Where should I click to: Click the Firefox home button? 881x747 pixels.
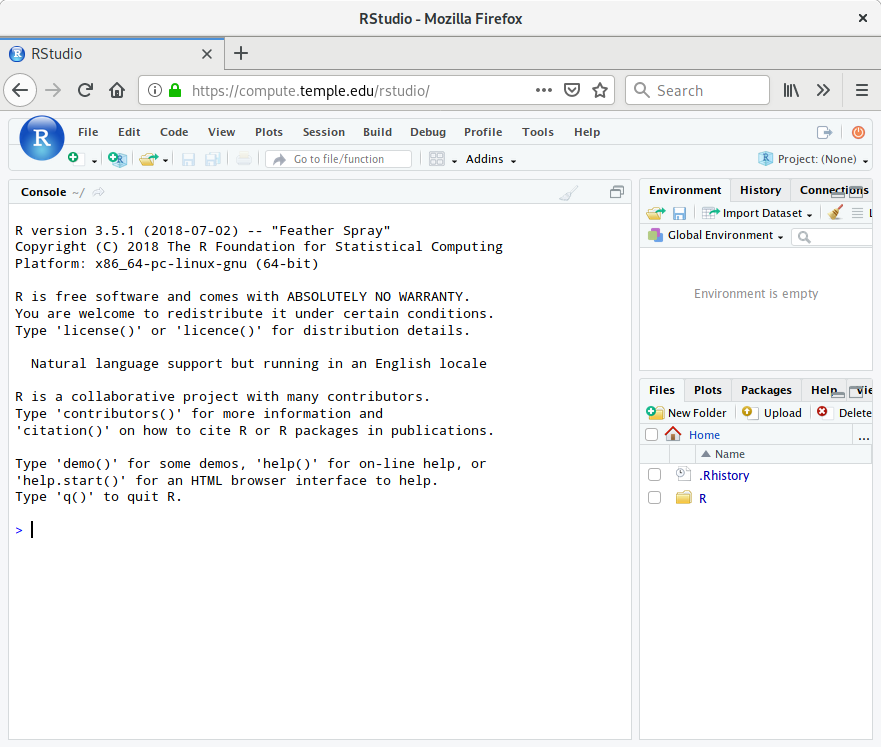[117, 90]
